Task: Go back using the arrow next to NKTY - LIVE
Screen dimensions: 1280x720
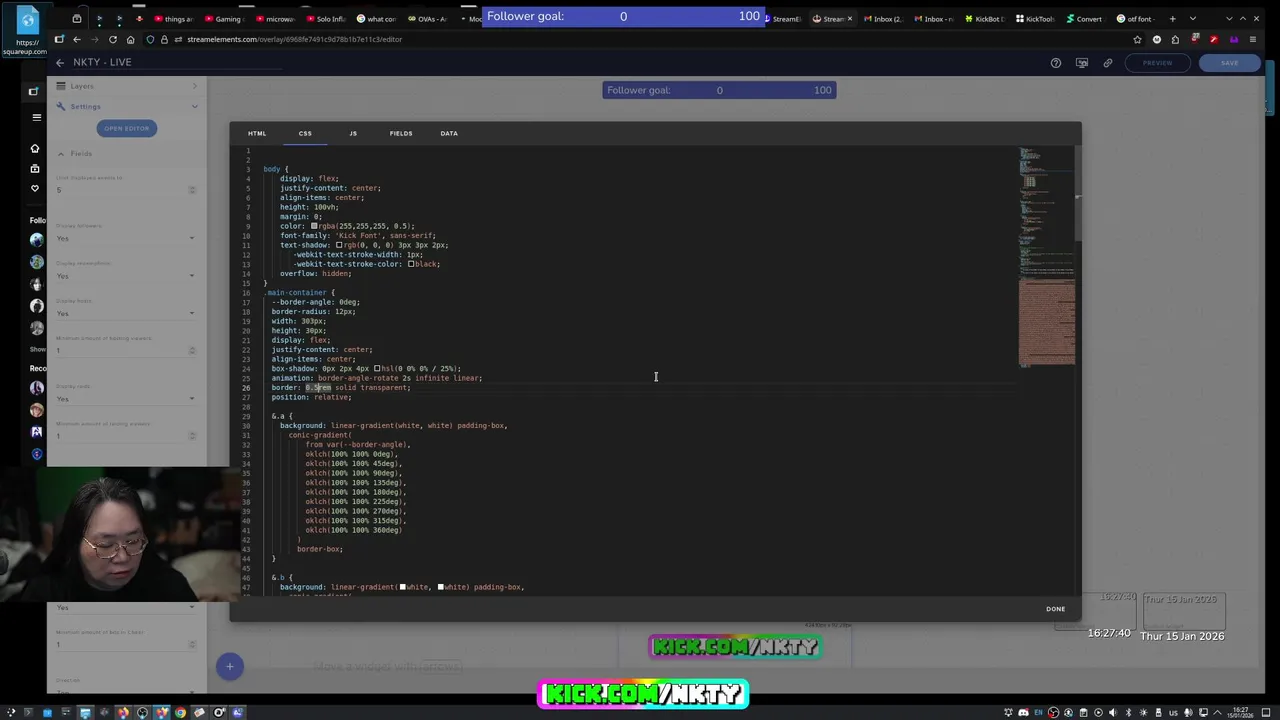Action: [x=59, y=62]
